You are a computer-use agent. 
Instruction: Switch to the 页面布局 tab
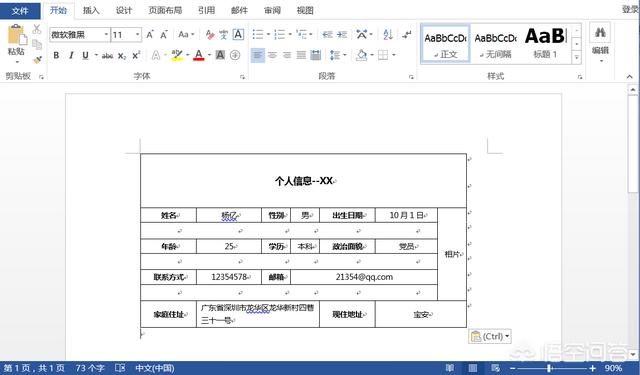165,11
